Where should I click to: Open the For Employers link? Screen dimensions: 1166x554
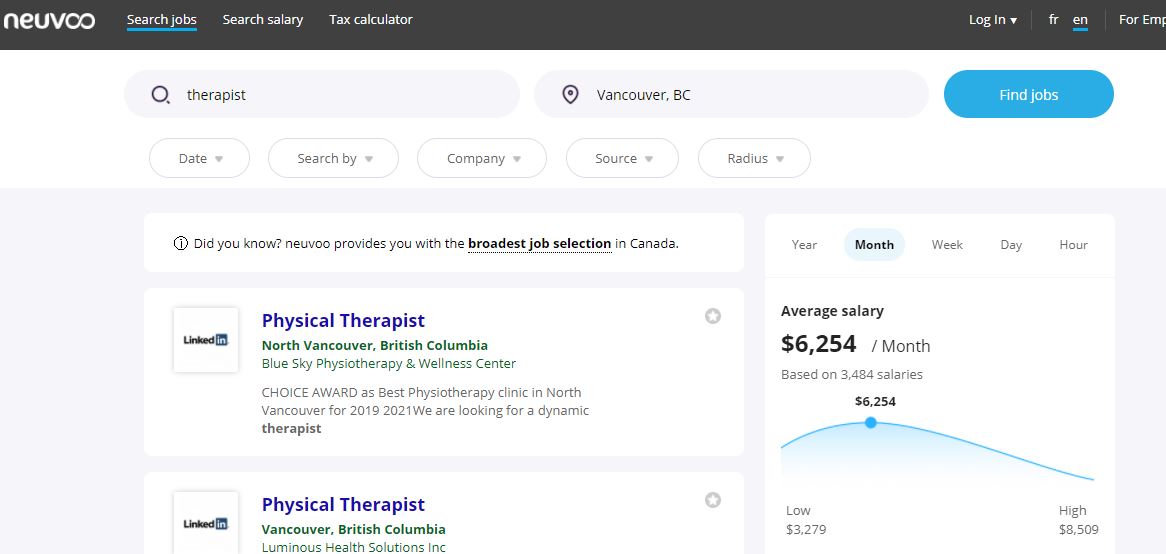tap(1141, 20)
